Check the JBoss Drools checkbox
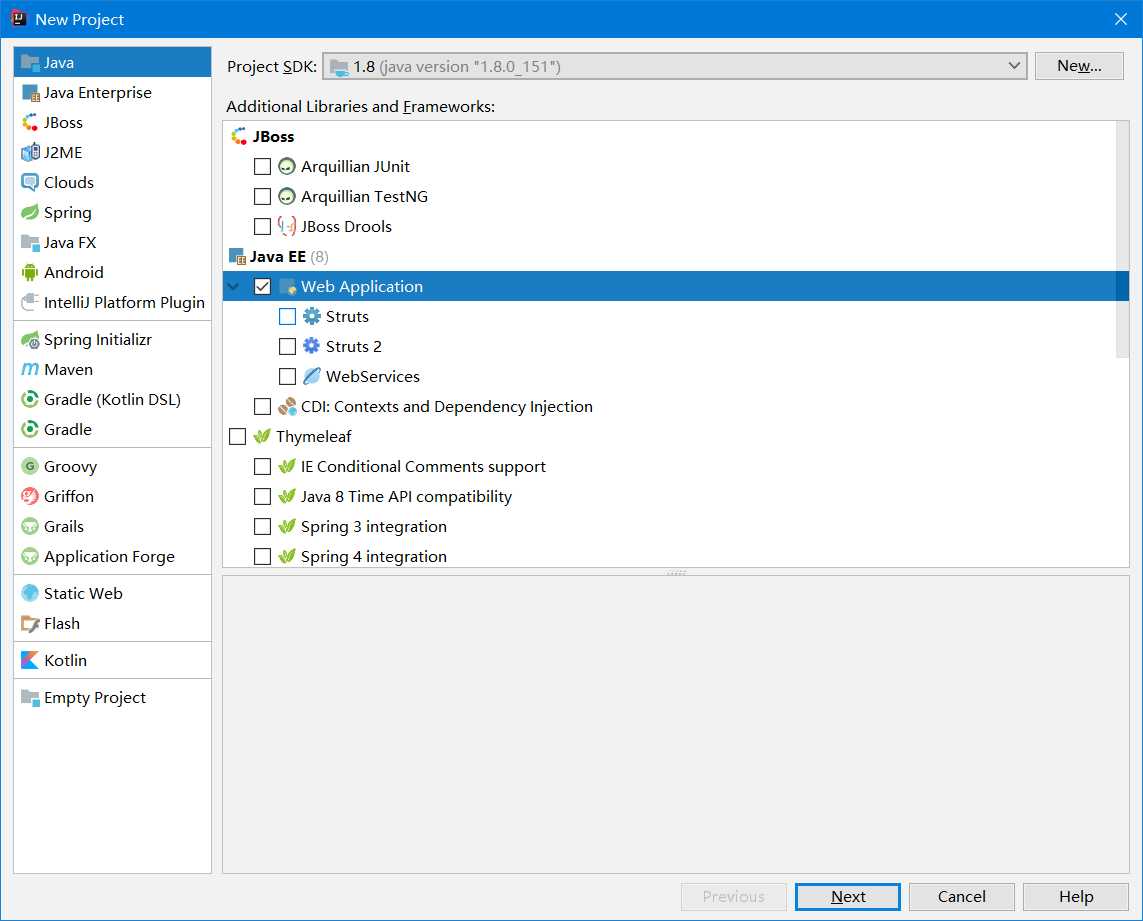Viewport: 1143px width, 921px height. tap(262, 227)
